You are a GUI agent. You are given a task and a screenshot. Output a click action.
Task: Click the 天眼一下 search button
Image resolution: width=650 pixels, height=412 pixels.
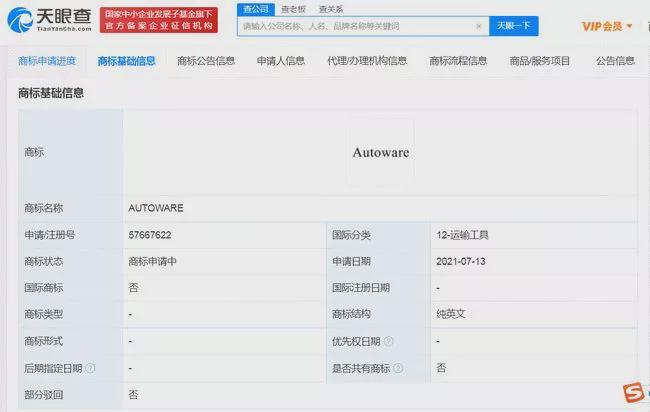tap(514, 26)
